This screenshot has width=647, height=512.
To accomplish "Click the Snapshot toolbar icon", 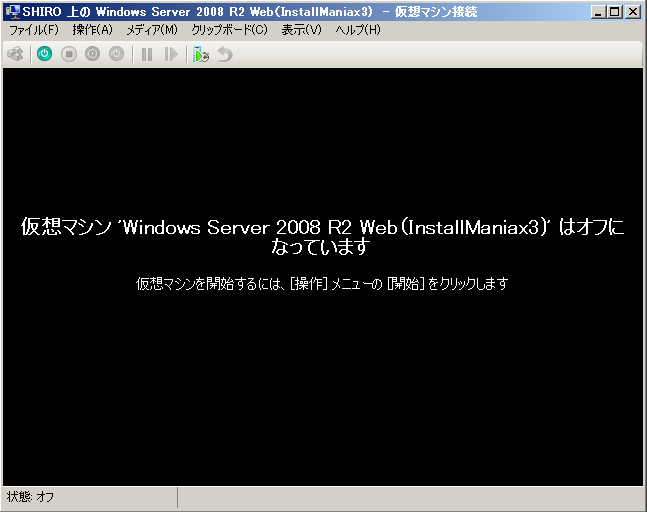I will click(x=201, y=54).
